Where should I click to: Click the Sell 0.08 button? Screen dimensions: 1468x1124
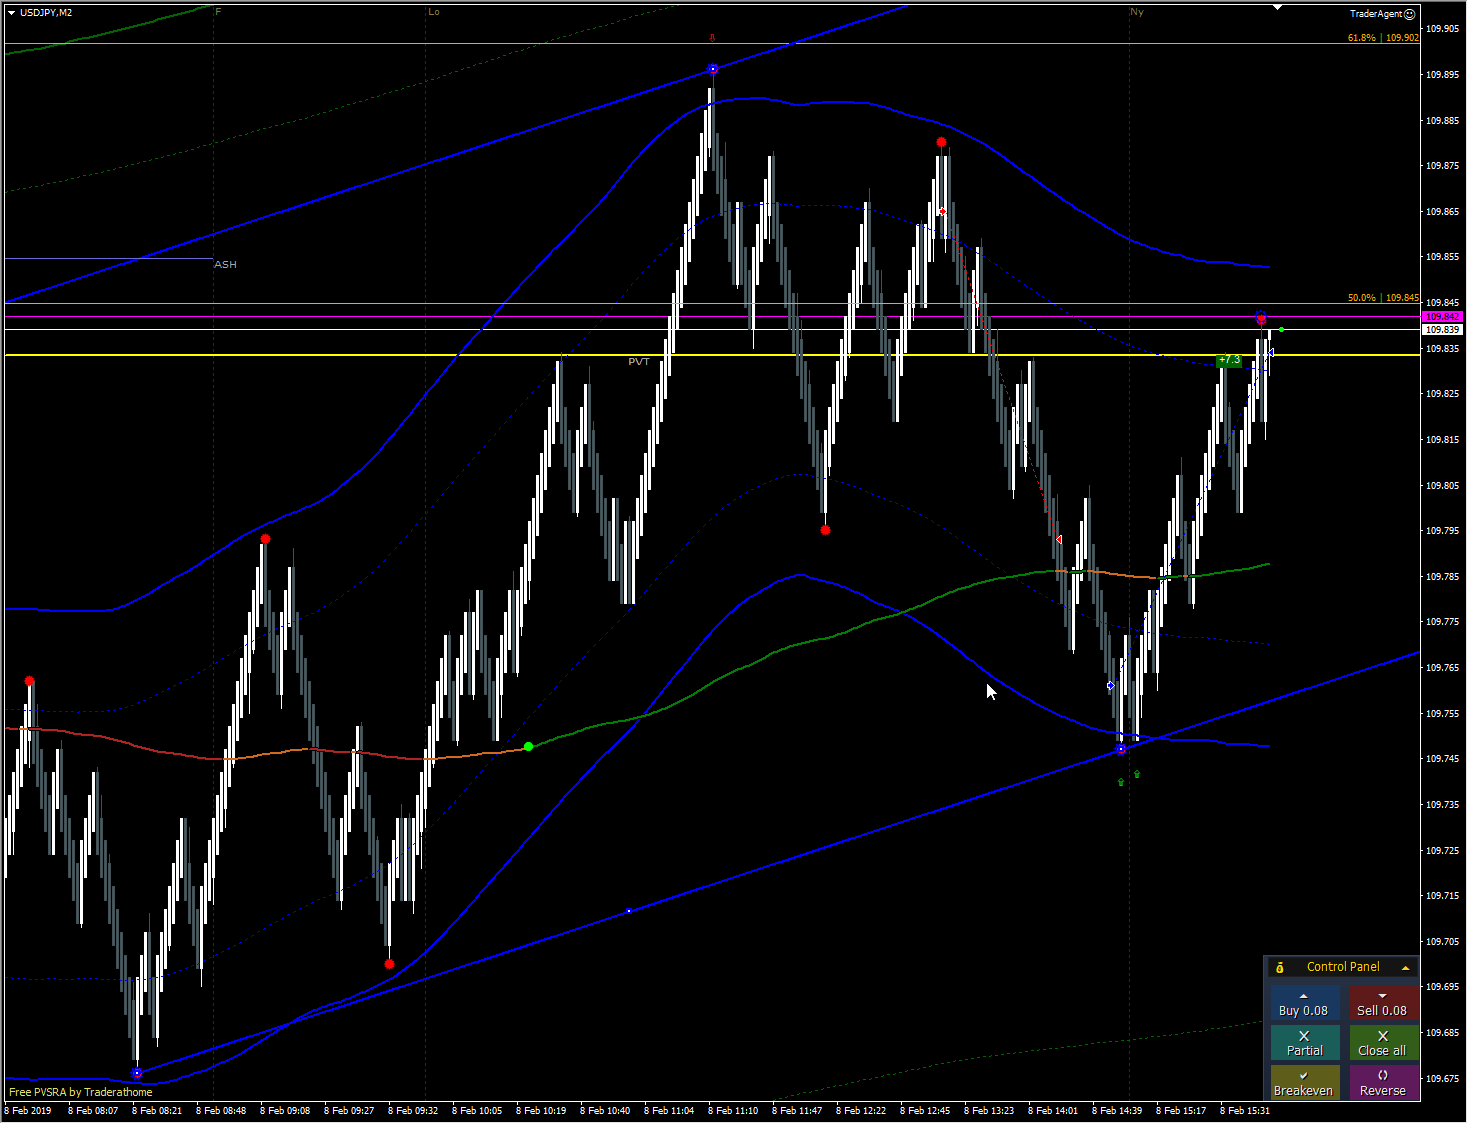(x=1383, y=1003)
